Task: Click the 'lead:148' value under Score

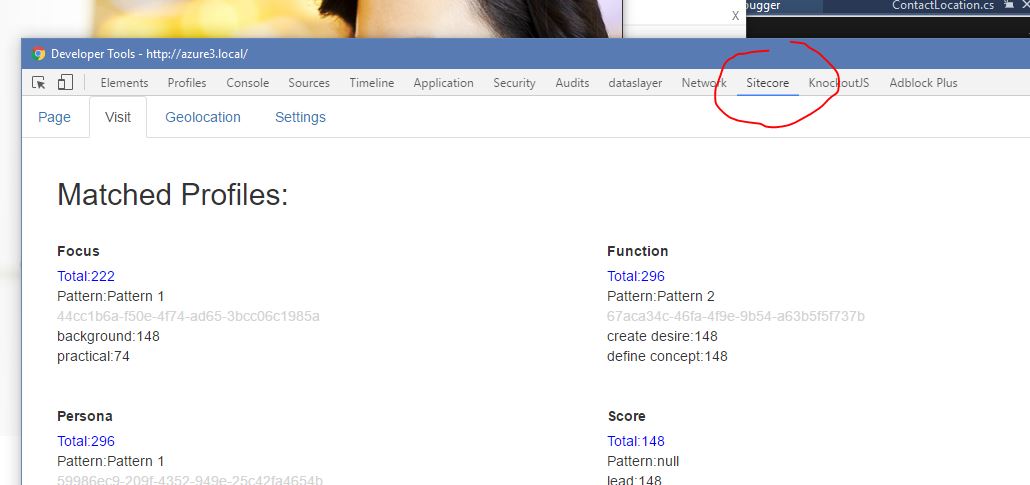Action: pyautogui.click(x=634, y=480)
